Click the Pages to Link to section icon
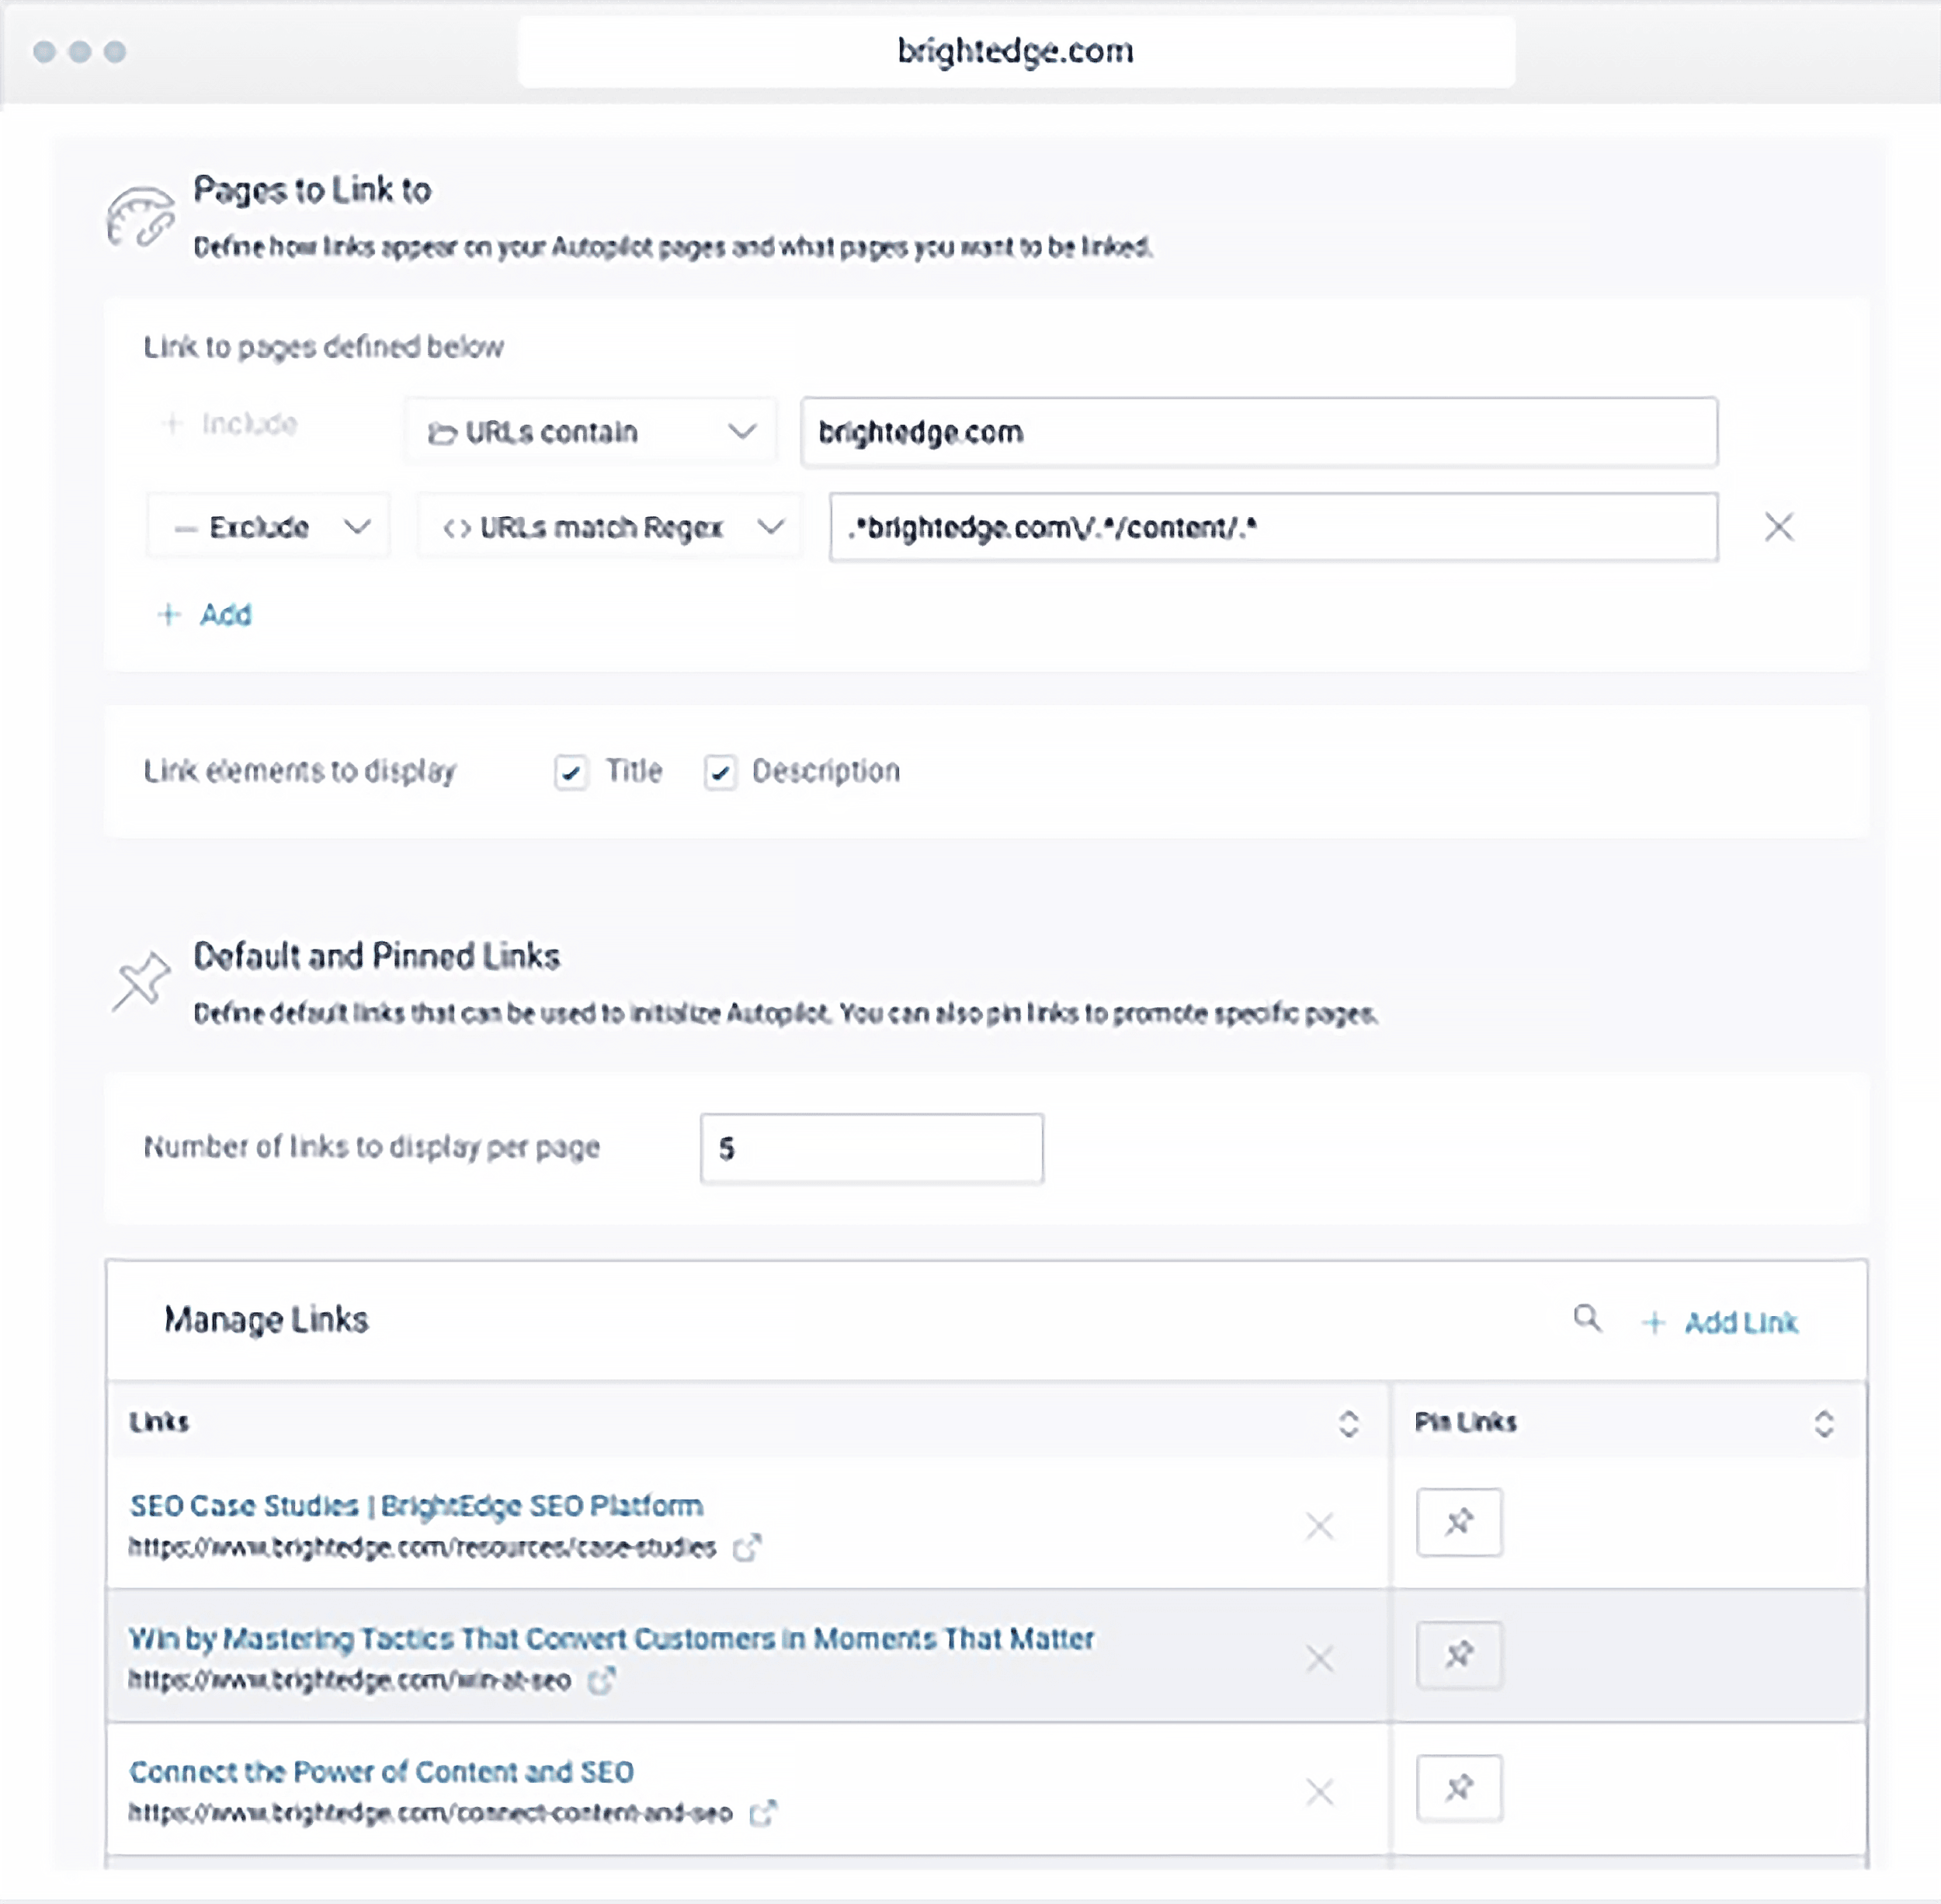 (140, 215)
